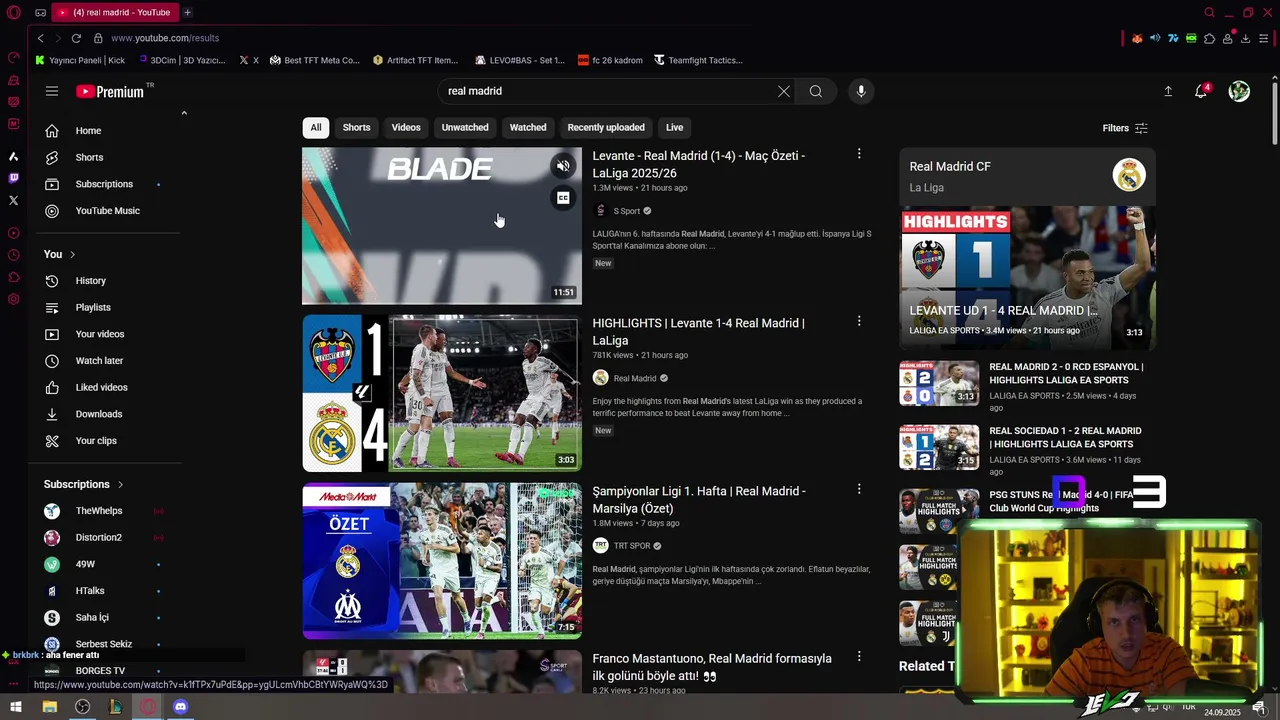
Task: Open options menu for the Levante Maç Özeti video
Action: coord(858,154)
